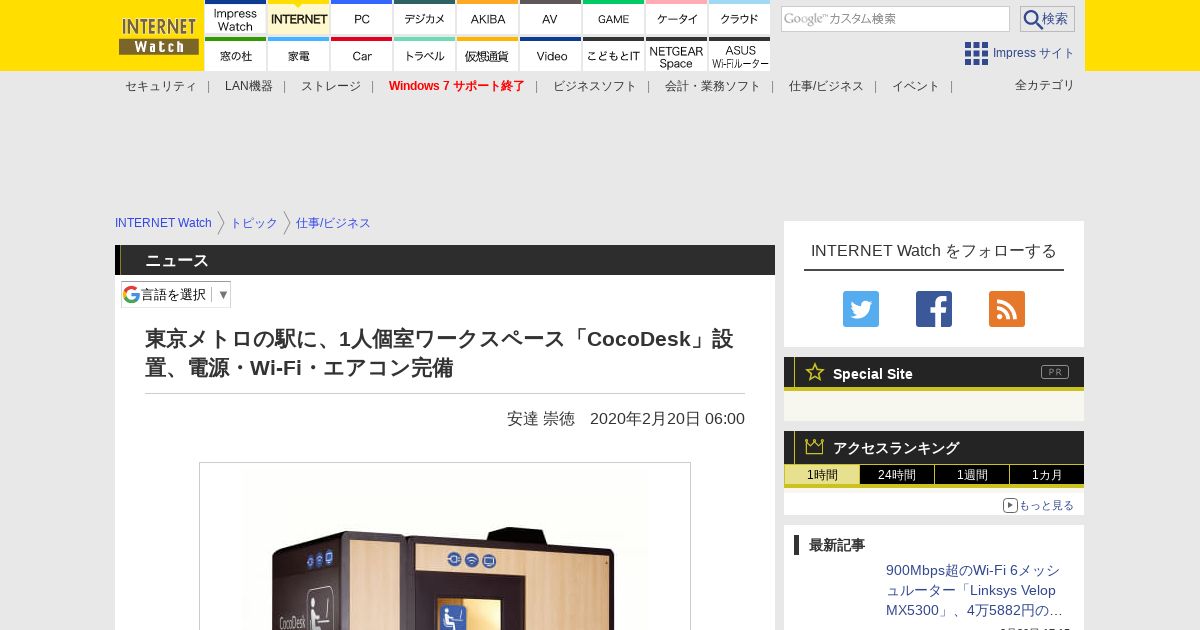
Task: Open the NETGEAR Space nav tab
Action: click(x=676, y=54)
